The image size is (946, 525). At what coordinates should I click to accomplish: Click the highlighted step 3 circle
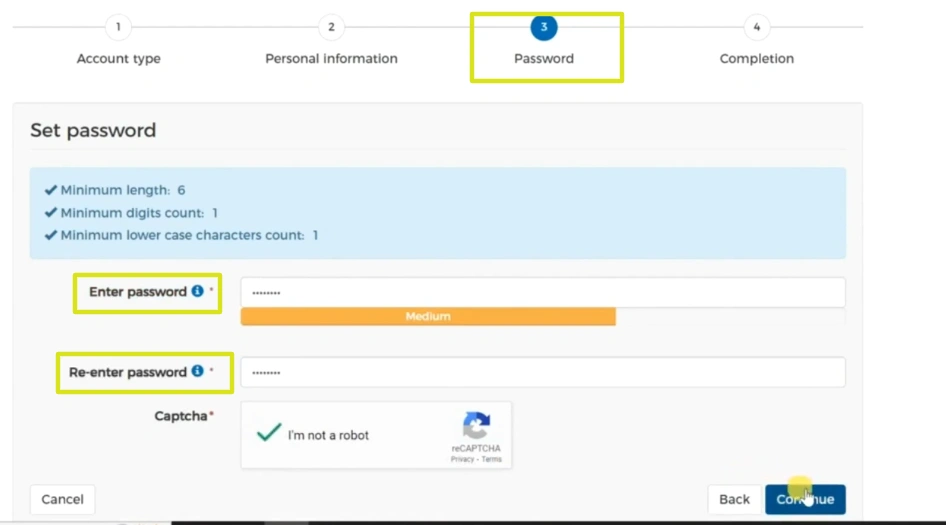[544, 27]
